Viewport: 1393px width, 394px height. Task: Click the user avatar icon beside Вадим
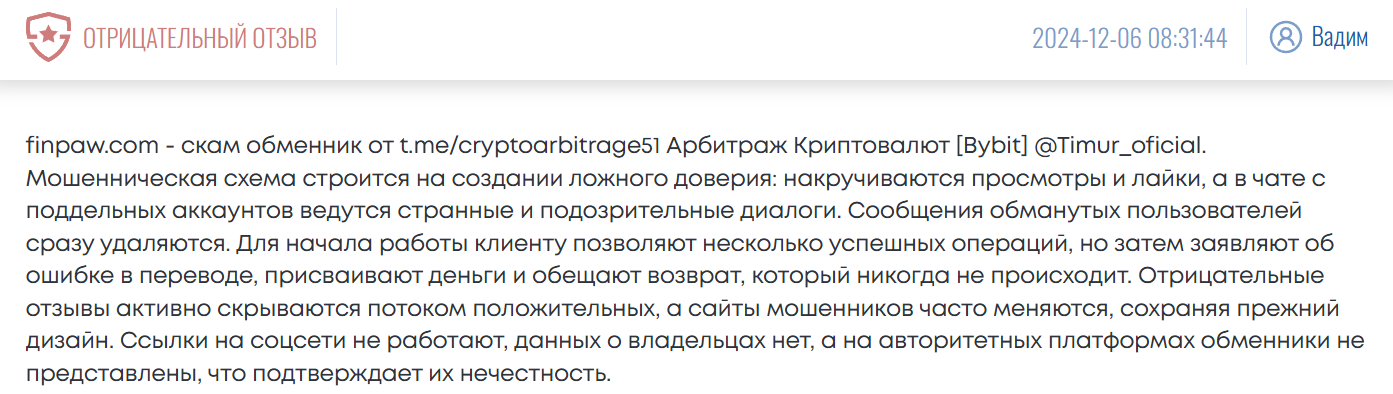click(x=1285, y=38)
